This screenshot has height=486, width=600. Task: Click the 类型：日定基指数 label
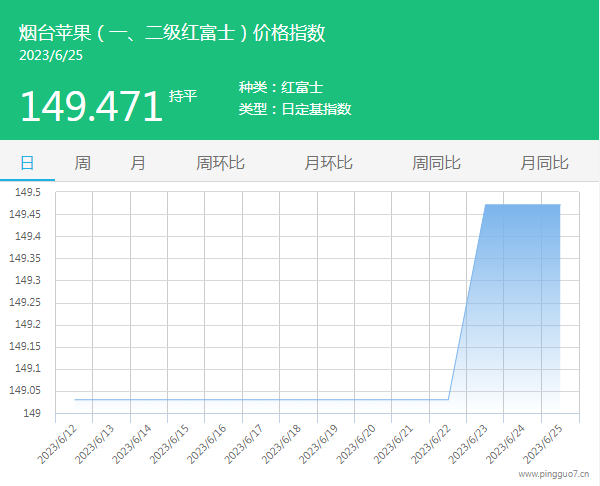[x=295, y=109]
